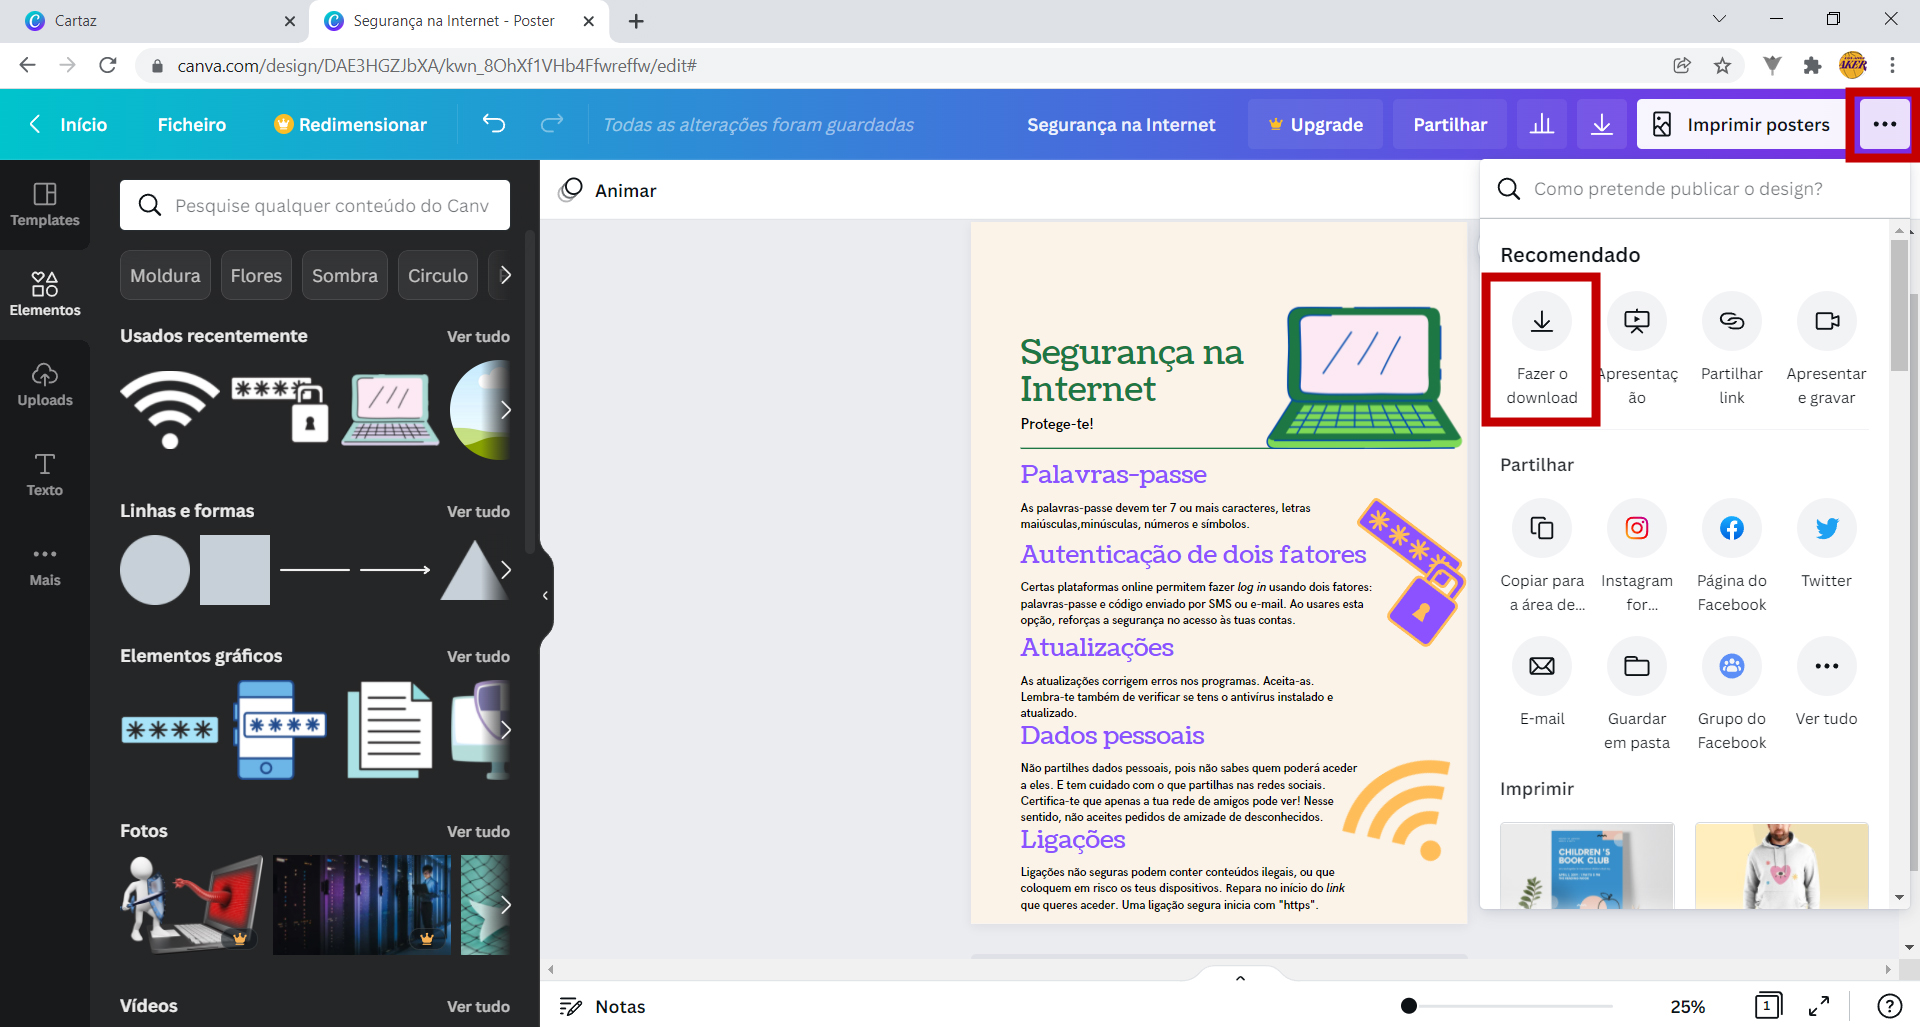Open the Elementos side panel

click(x=45, y=295)
